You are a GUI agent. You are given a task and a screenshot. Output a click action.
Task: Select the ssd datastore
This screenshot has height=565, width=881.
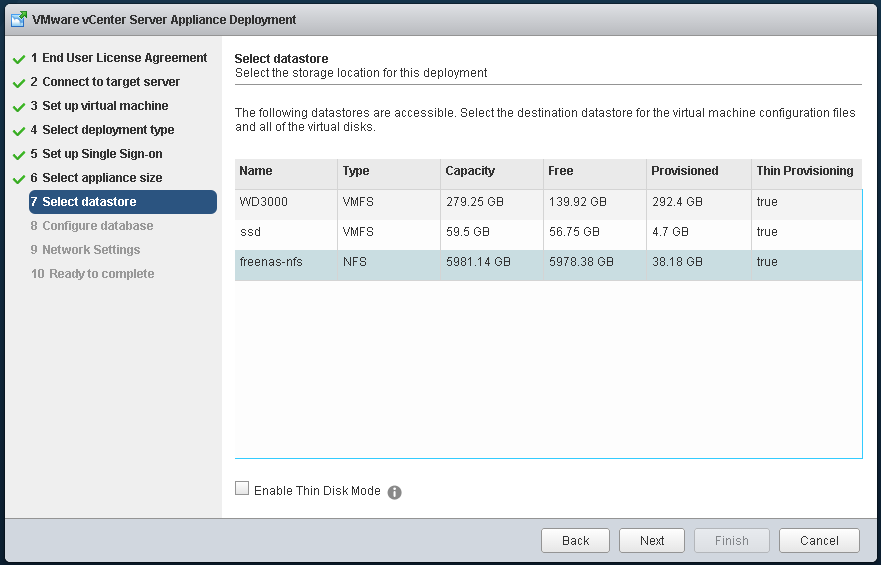[548, 235]
